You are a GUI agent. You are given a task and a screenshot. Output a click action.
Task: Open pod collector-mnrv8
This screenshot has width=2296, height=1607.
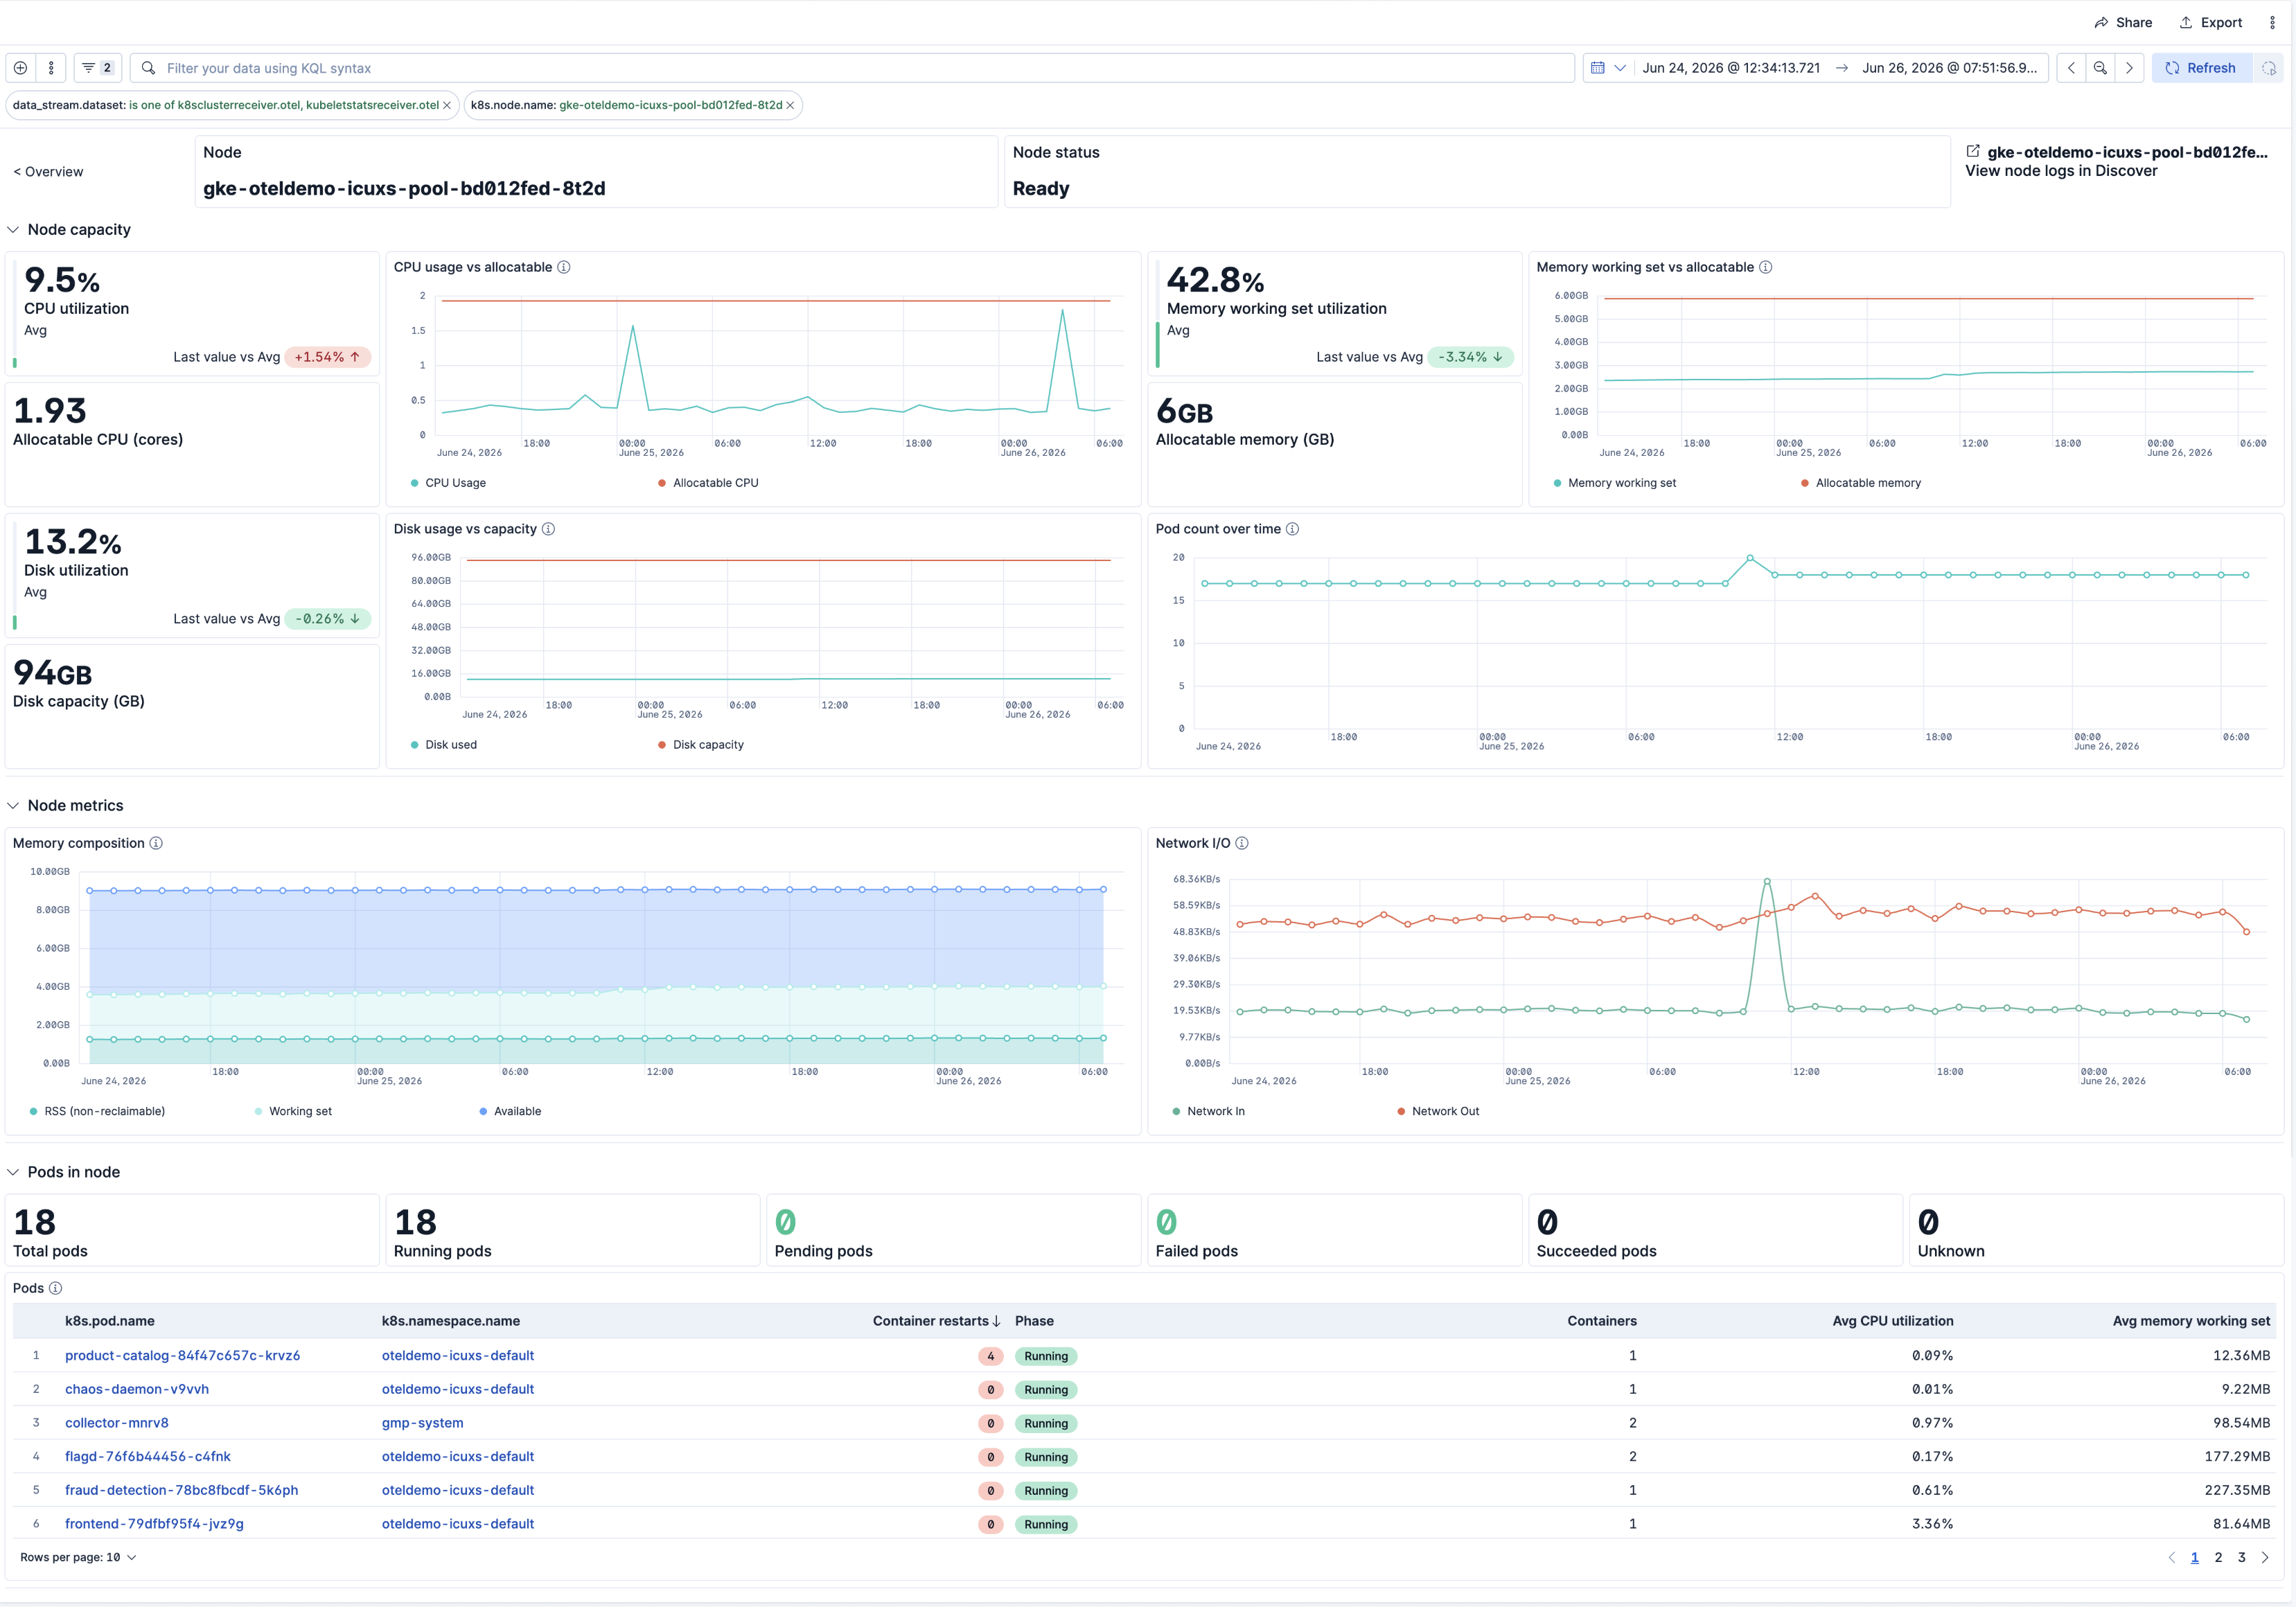pos(117,1423)
